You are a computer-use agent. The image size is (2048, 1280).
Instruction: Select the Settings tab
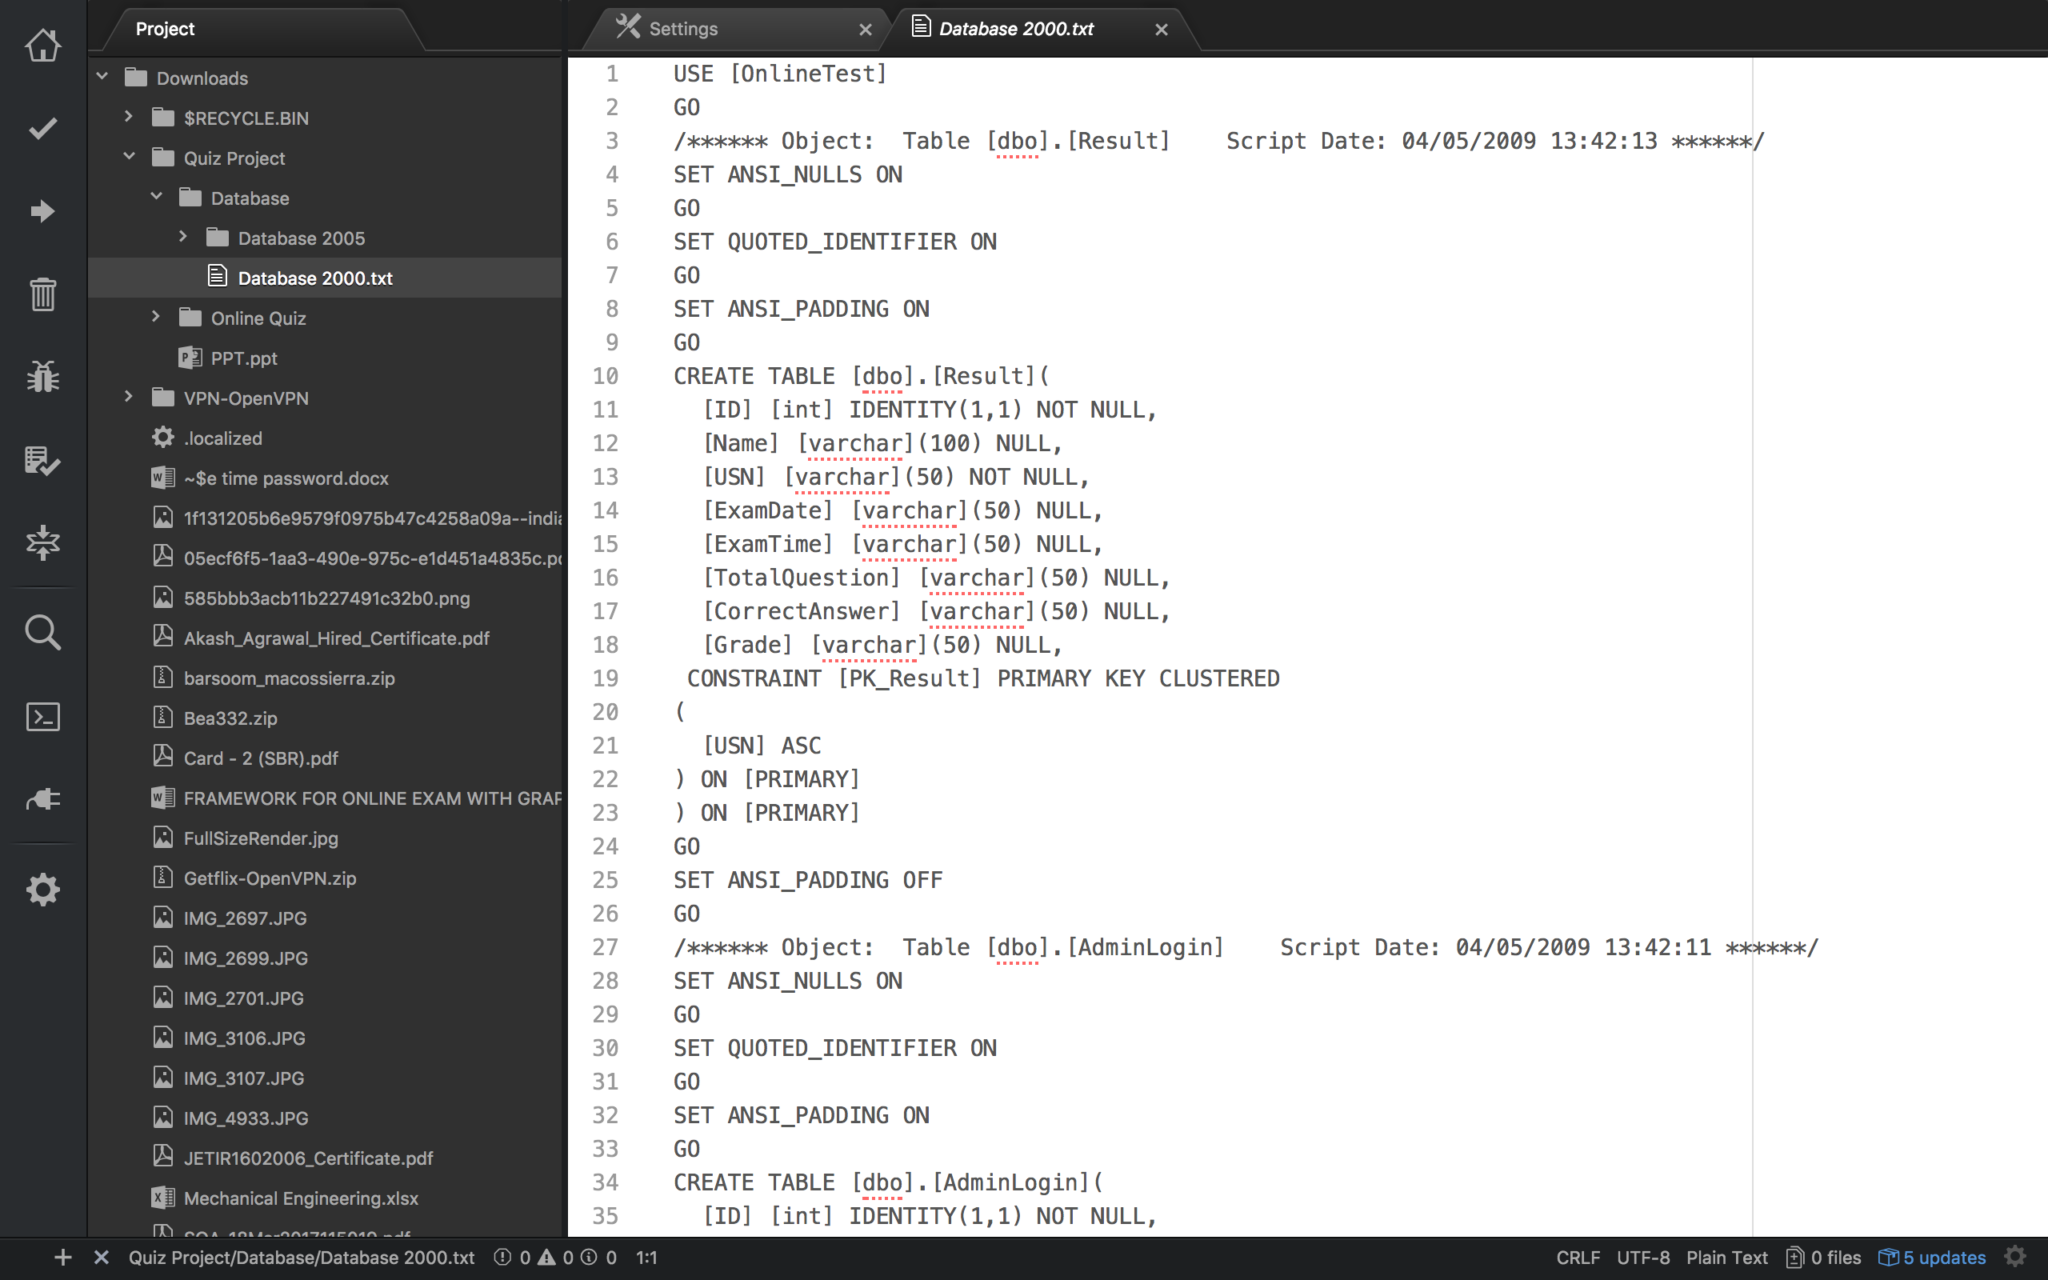pos(683,28)
